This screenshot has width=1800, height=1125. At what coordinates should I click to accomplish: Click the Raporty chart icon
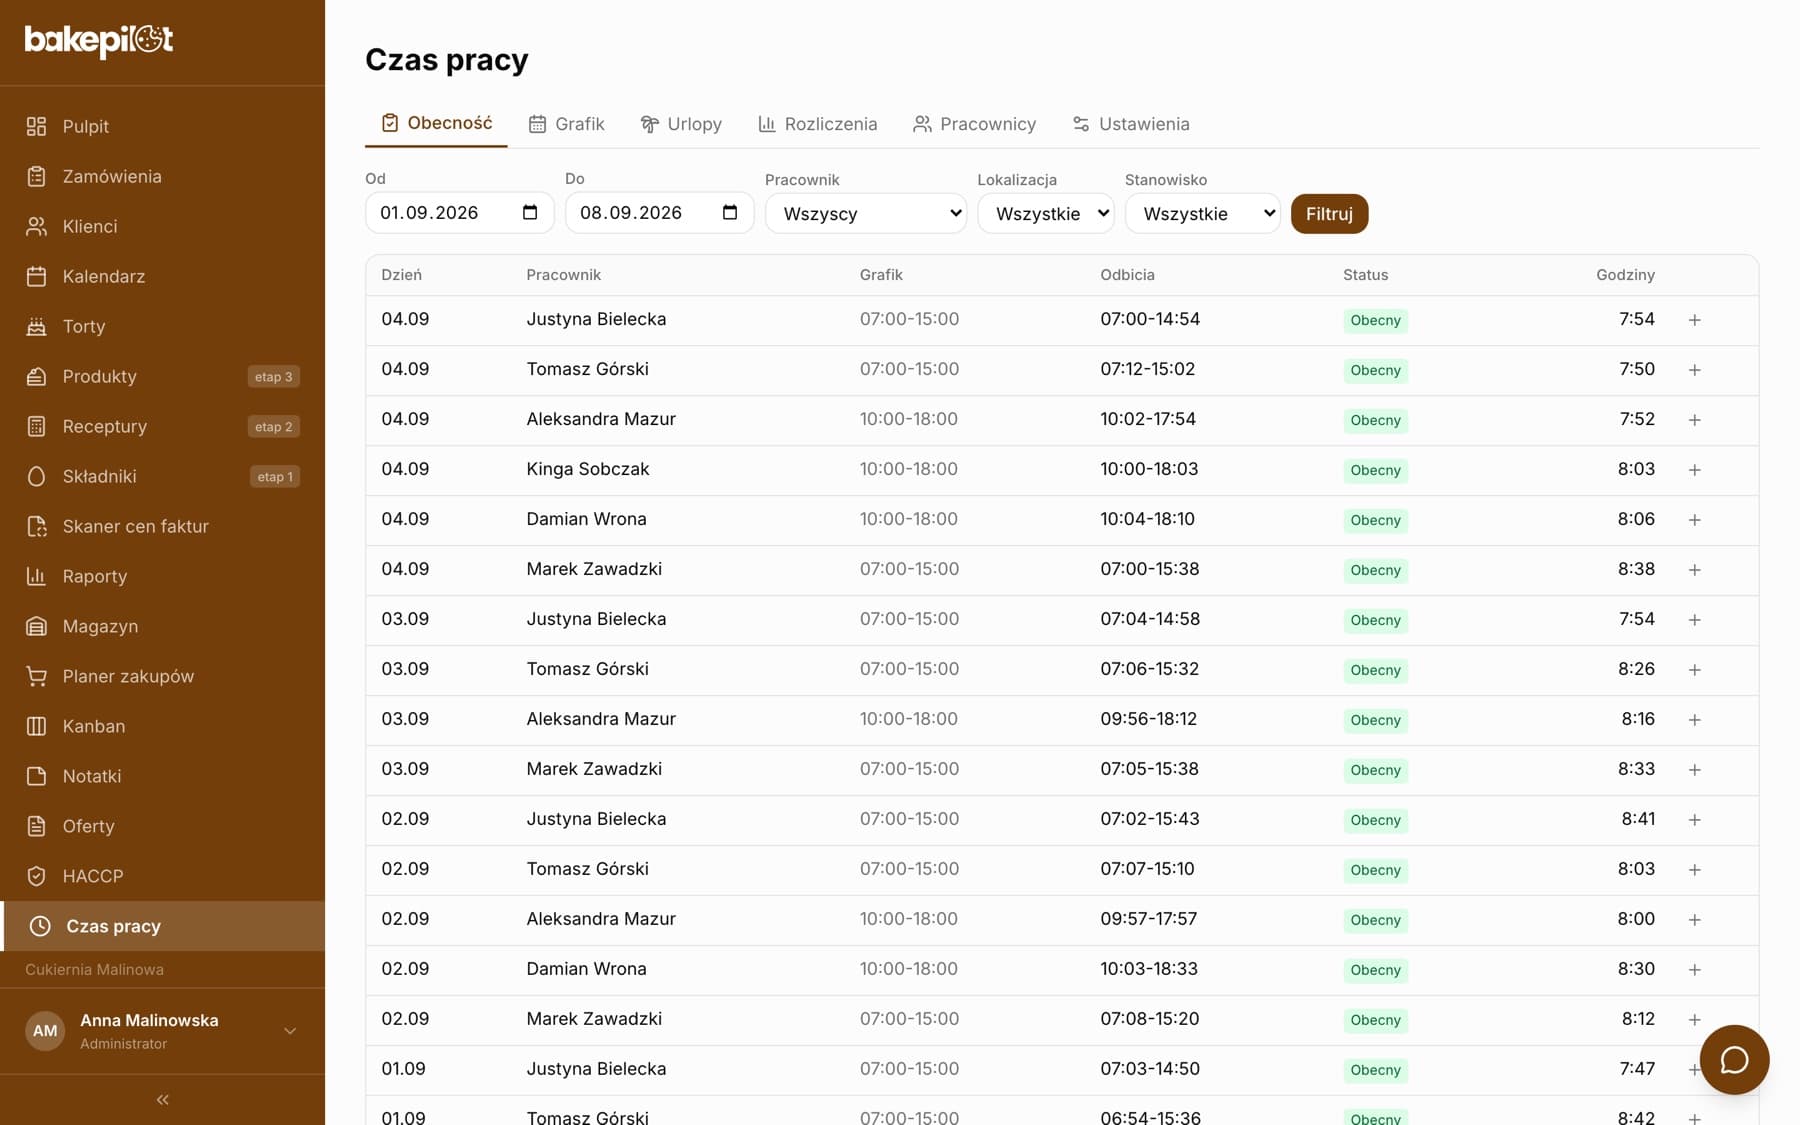tap(36, 576)
